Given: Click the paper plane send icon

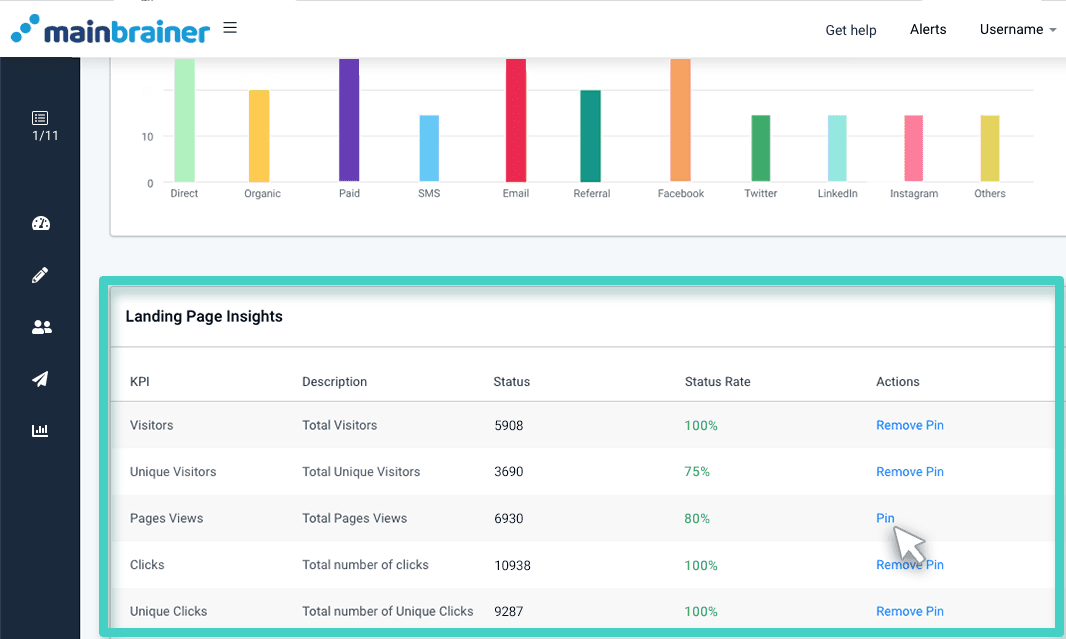Looking at the screenshot, I should tap(40, 379).
